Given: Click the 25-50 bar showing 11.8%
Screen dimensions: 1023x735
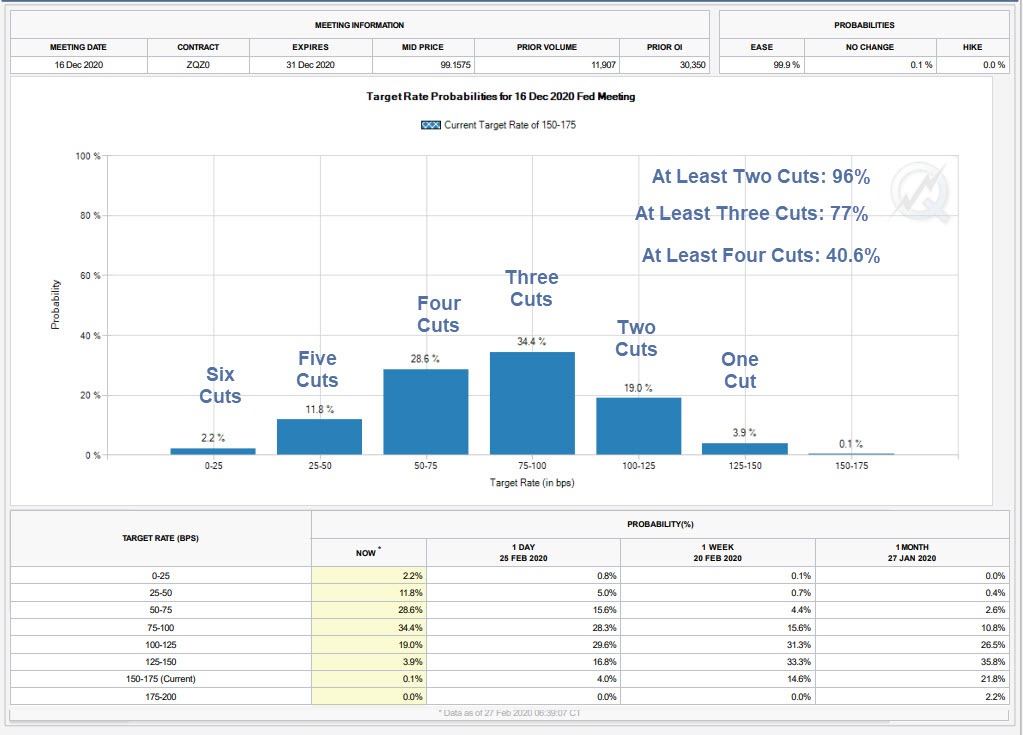Looking at the screenshot, I should click(x=319, y=436).
